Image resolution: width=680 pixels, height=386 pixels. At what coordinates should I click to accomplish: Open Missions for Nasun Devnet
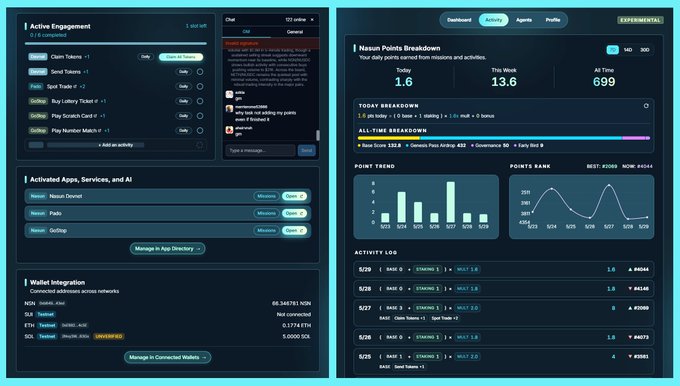(x=266, y=196)
